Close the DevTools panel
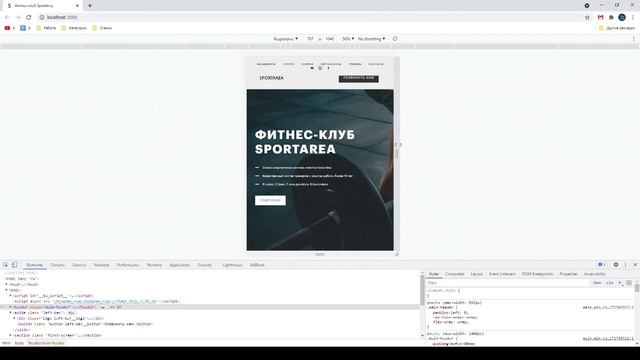The height and width of the screenshot is (360, 640). pyautogui.click(x=635, y=265)
